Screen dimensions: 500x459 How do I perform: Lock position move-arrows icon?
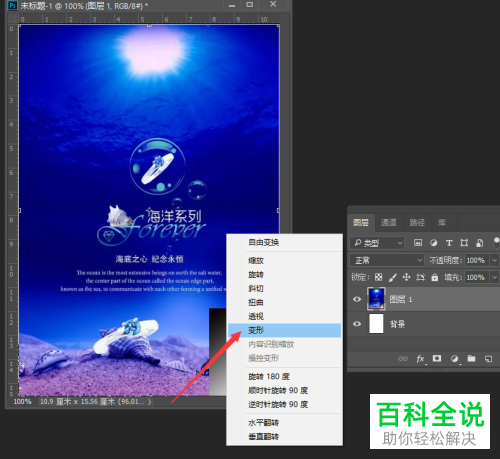[406, 277]
